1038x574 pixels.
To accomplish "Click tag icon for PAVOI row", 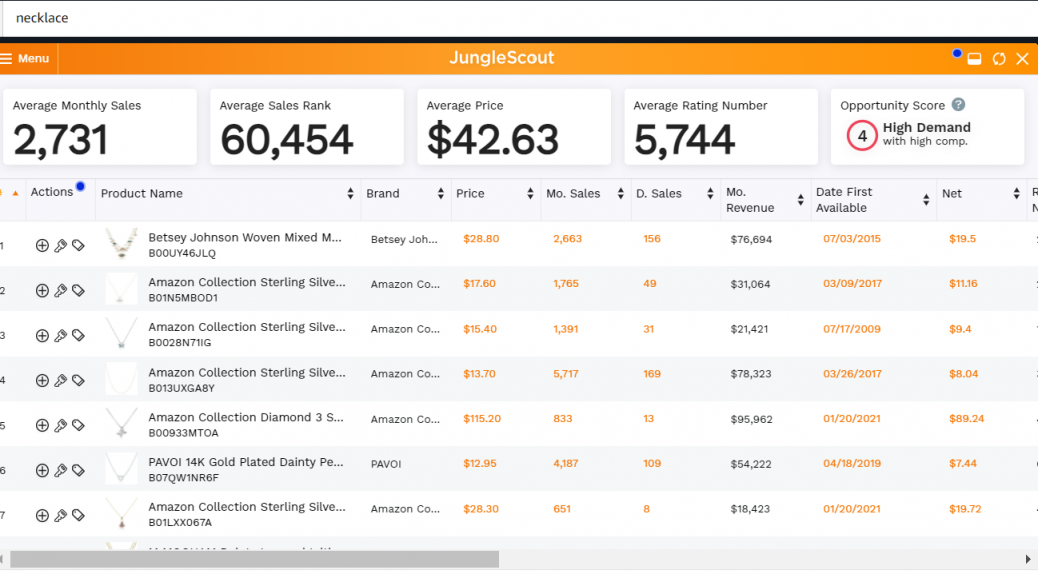I will 78,471.
